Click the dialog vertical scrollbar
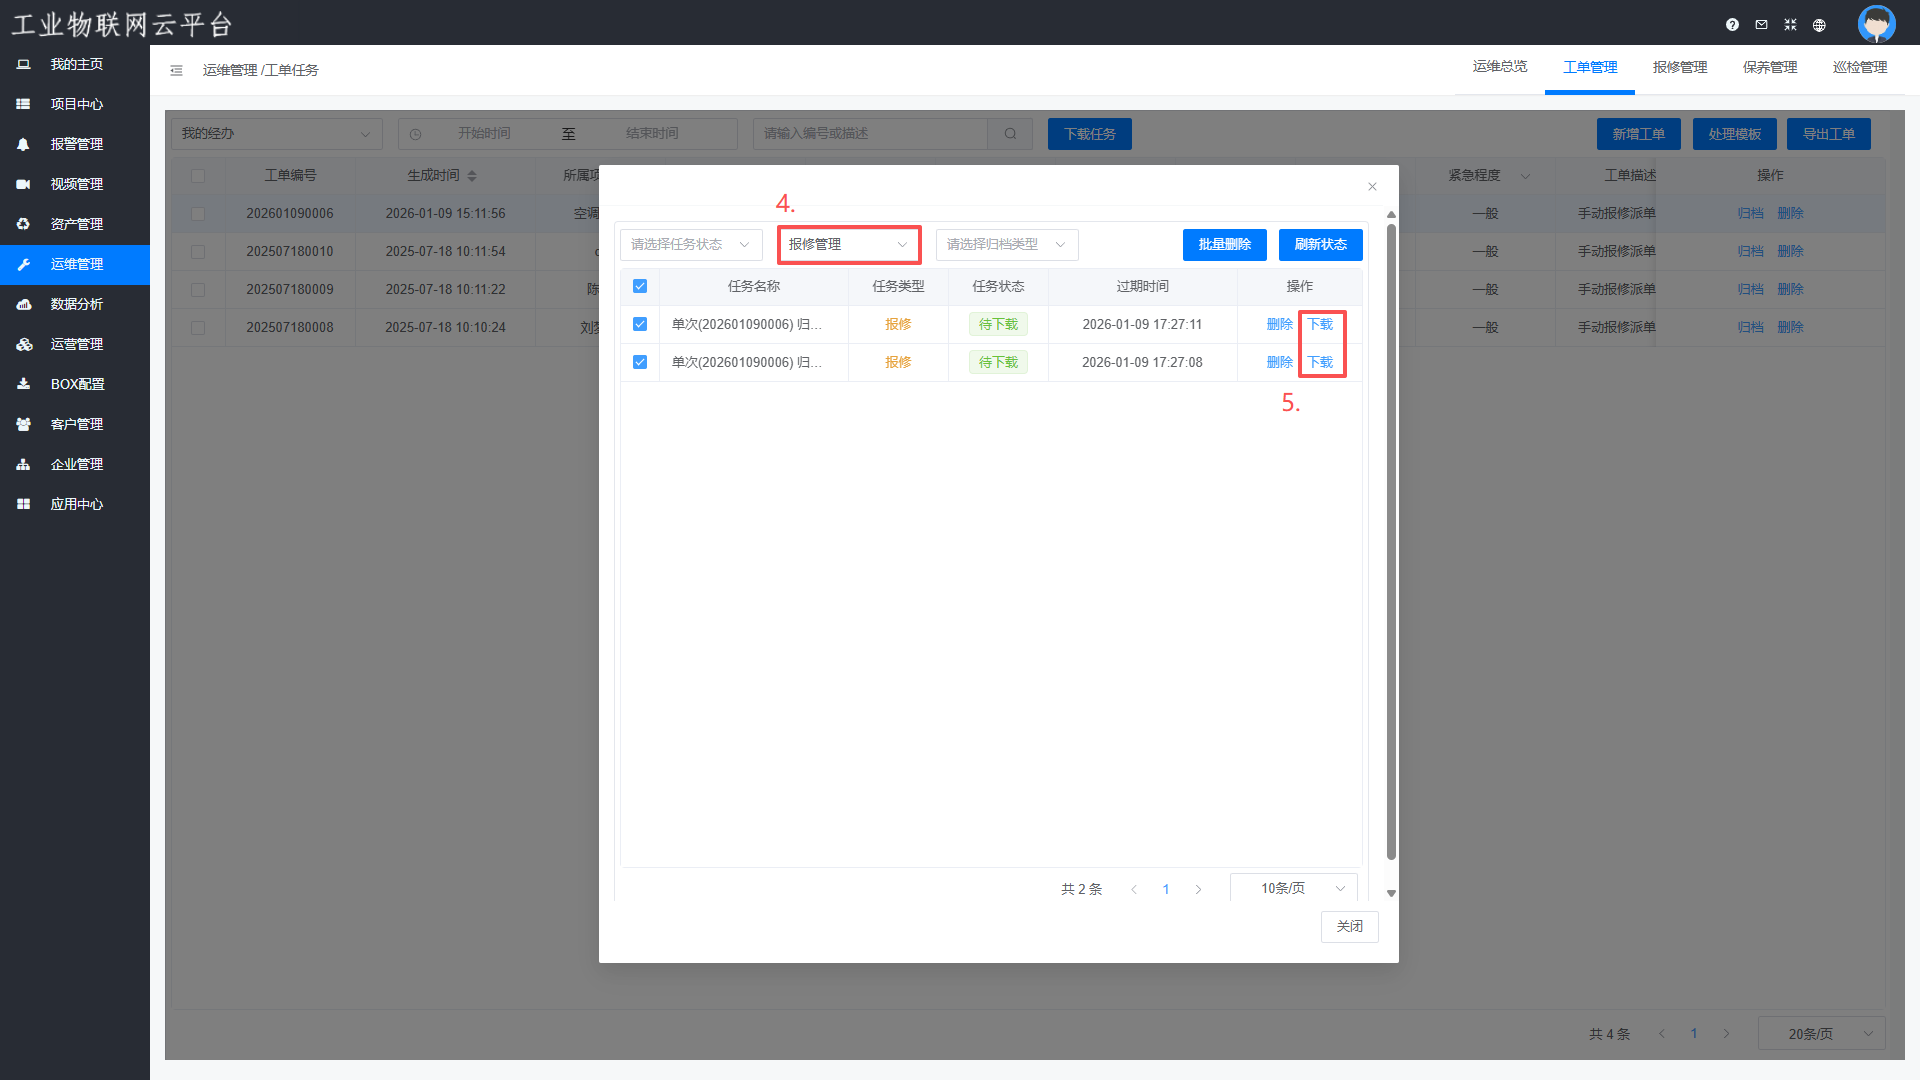The height and width of the screenshot is (1080, 1920). click(x=1391, y=540)
